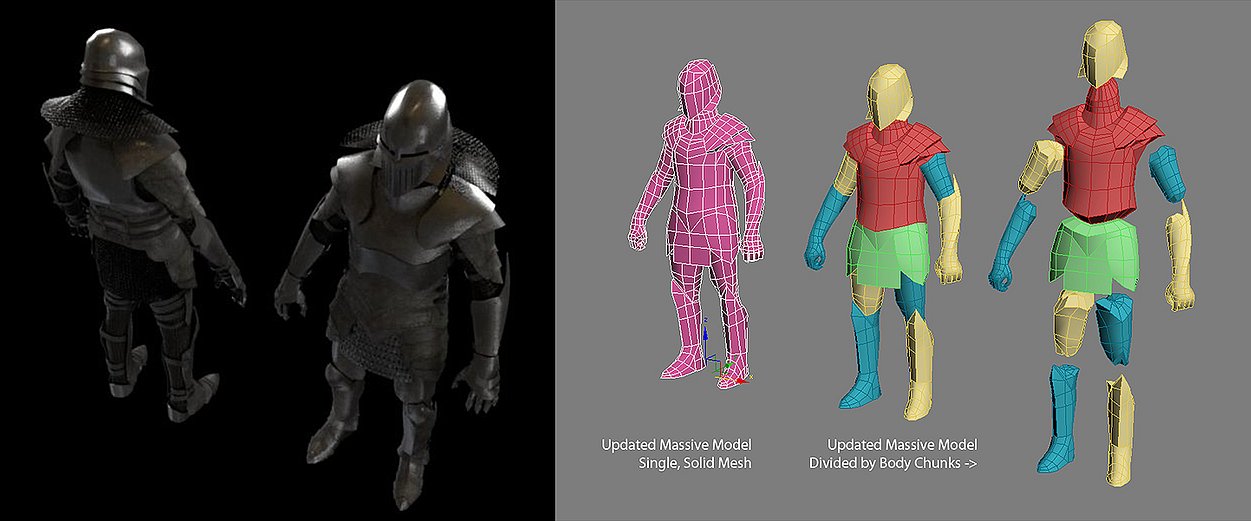Click the "Divided by Body Chunks" caption
Image resolution: width=1251 pixels, height=521 pixels.
[892, 462]
